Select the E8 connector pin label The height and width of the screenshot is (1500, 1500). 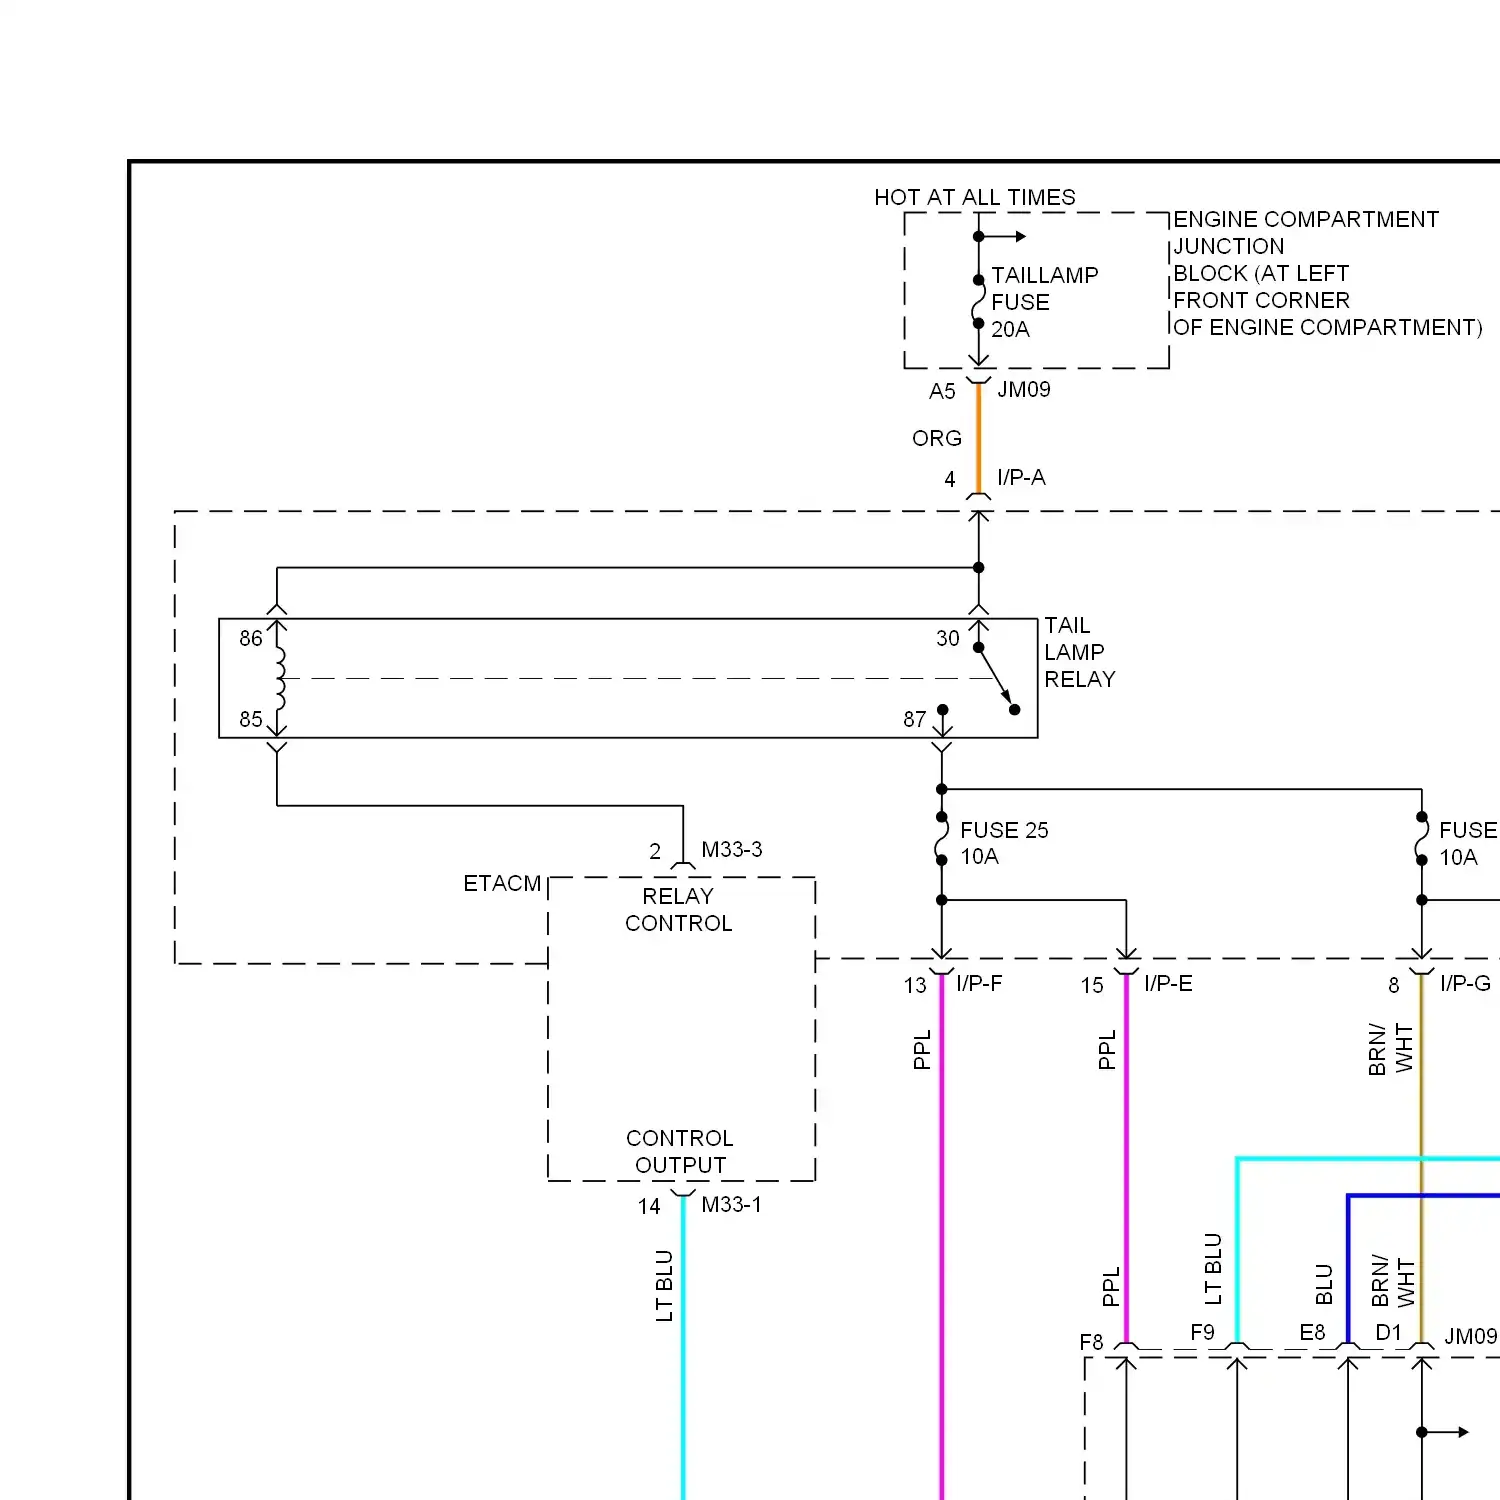pos(1312,1332)
